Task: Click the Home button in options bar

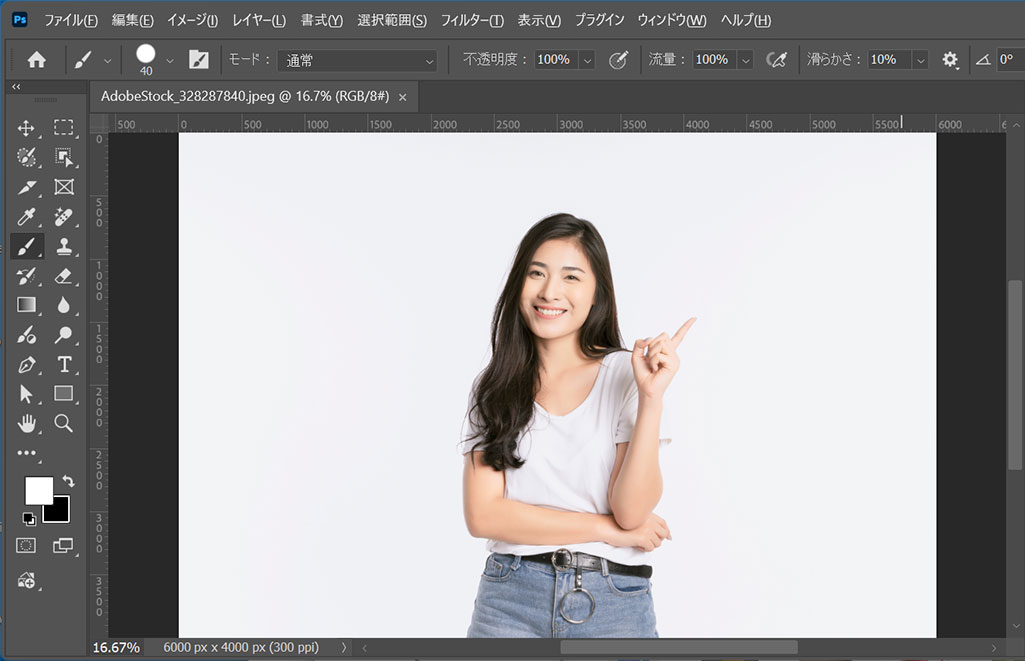Action: (x=37, y=60)
